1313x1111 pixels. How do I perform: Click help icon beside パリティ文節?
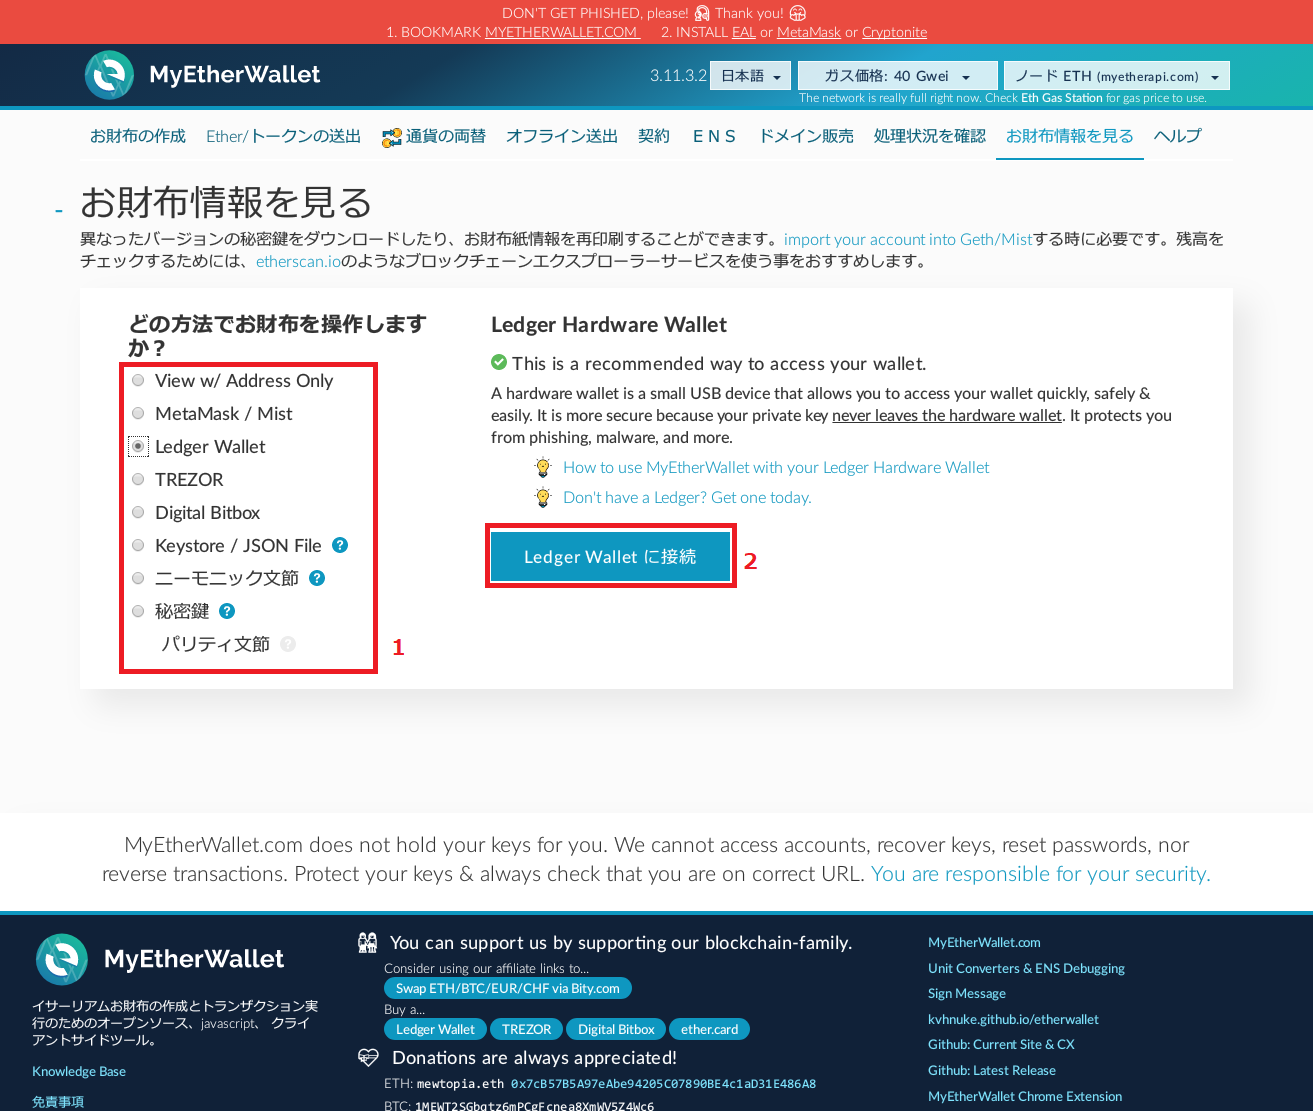coord(288,644)
